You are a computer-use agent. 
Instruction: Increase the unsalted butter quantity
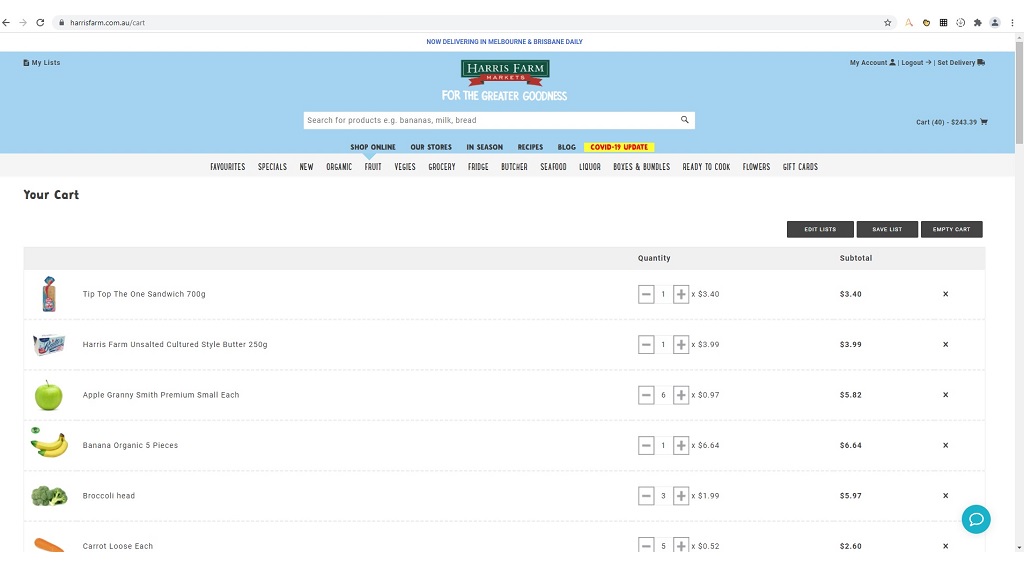point(681,345)
